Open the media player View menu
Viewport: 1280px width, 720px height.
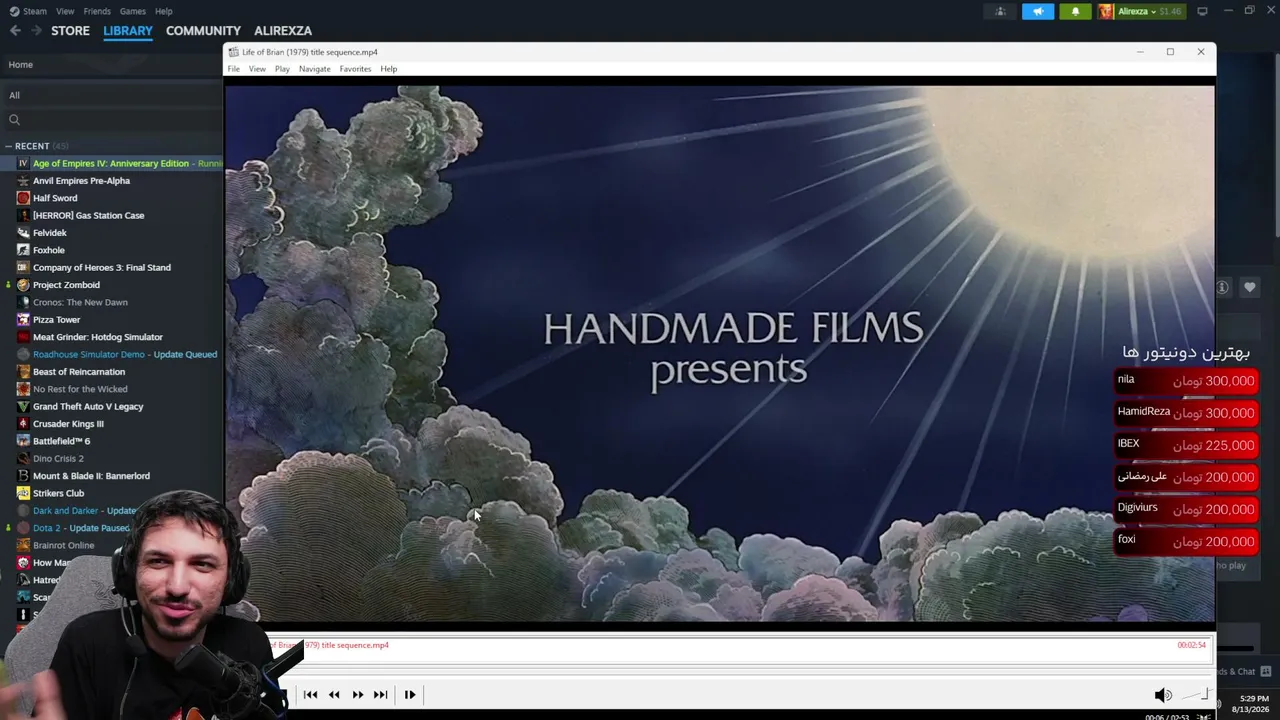[x=257, y=69]
